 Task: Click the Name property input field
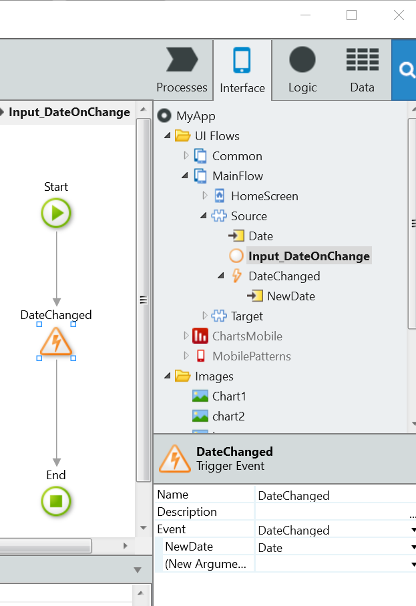(x=336, y=495)
